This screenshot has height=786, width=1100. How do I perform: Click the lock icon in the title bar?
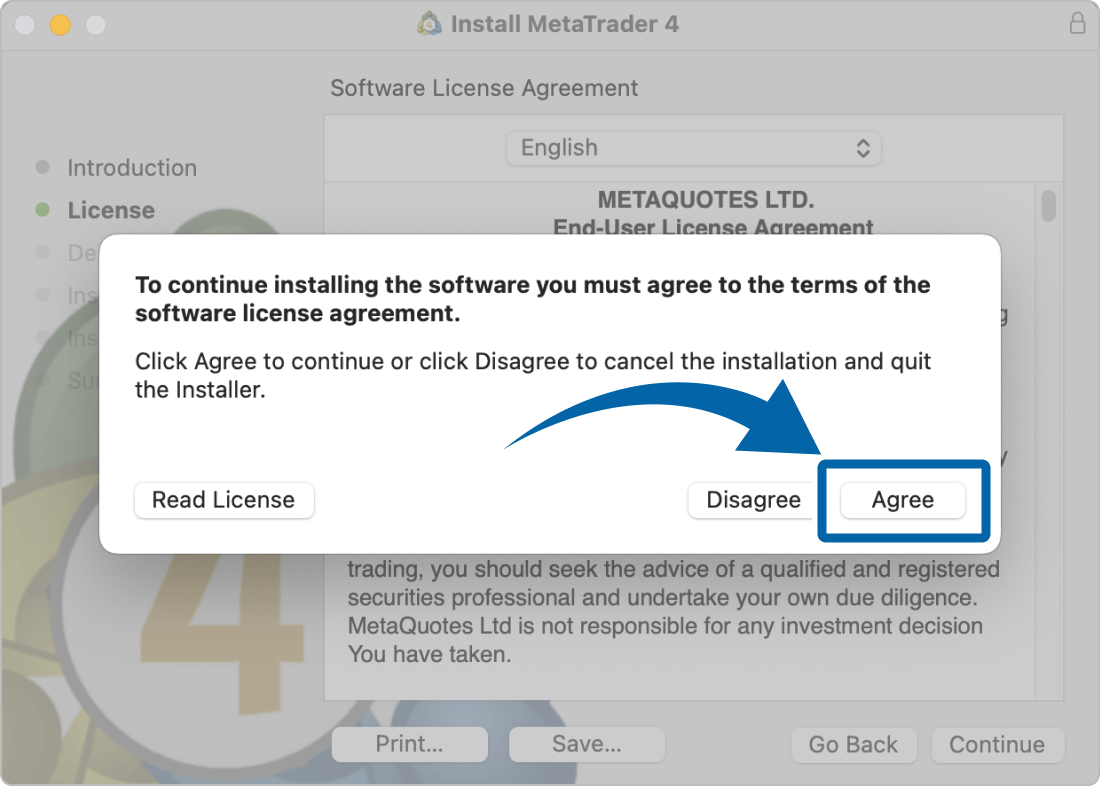[1077, 24]
